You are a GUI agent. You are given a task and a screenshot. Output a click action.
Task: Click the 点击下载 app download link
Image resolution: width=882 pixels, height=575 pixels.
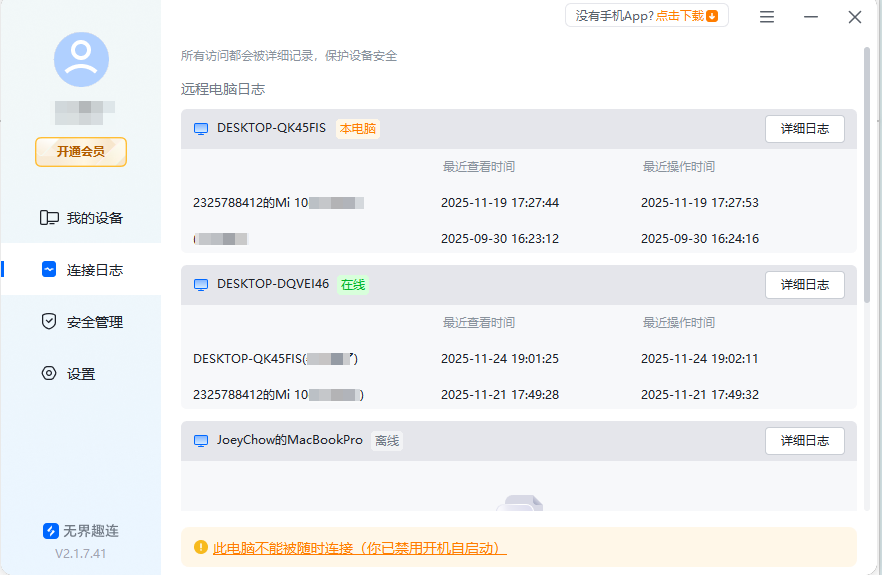point(680,16)
